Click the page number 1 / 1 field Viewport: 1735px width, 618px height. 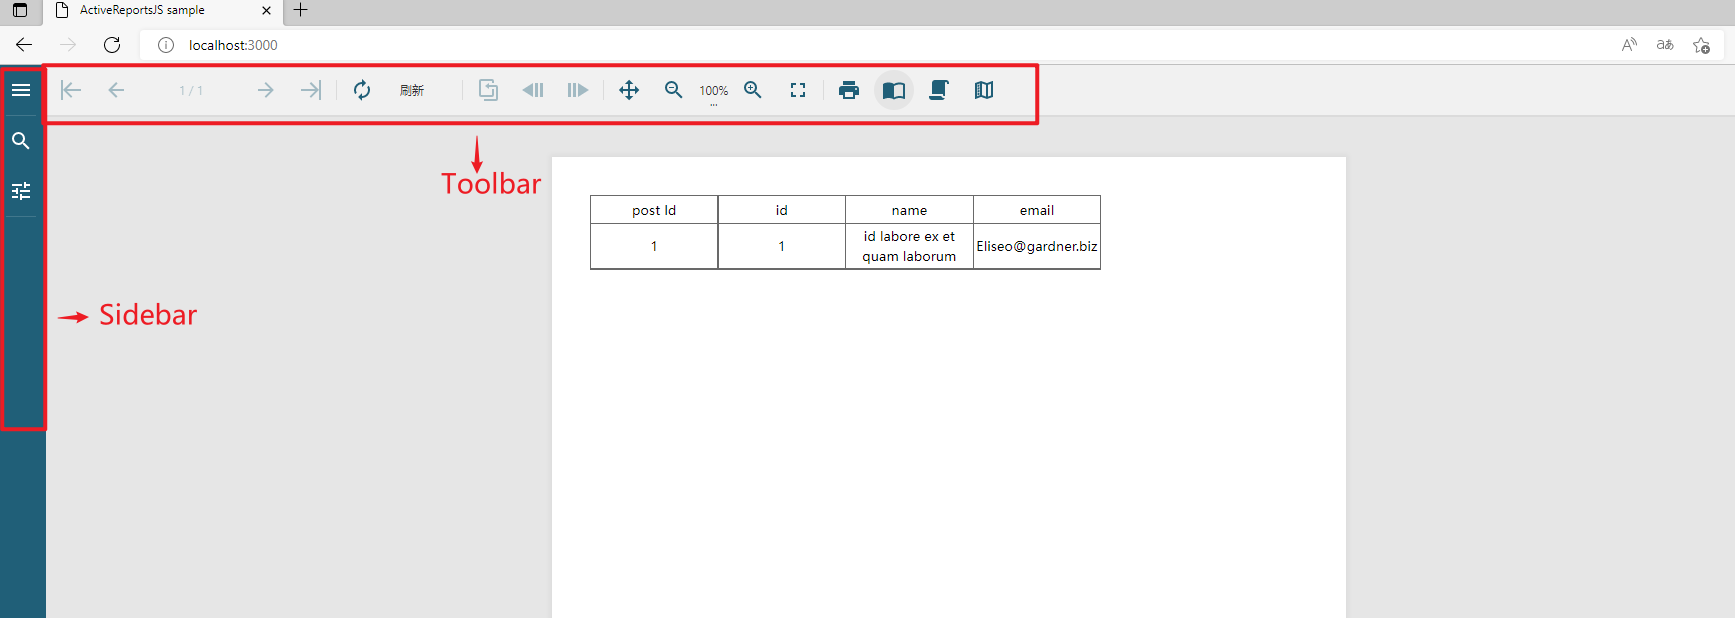click(x=191, y=90)
